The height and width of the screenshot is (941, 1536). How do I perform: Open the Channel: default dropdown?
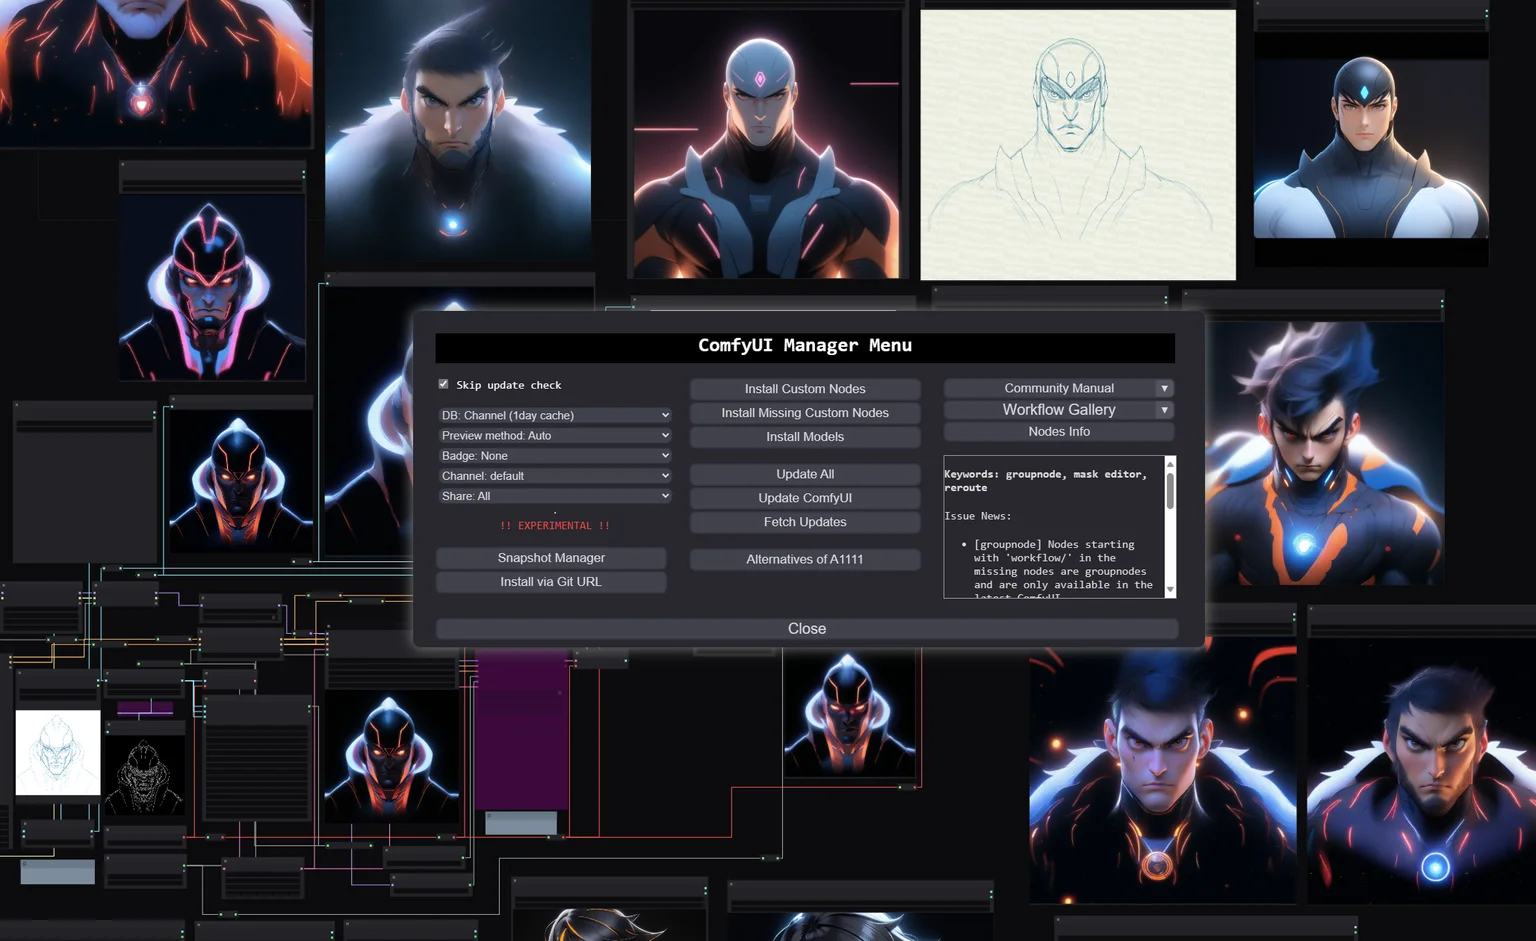(x=555, y=476)
